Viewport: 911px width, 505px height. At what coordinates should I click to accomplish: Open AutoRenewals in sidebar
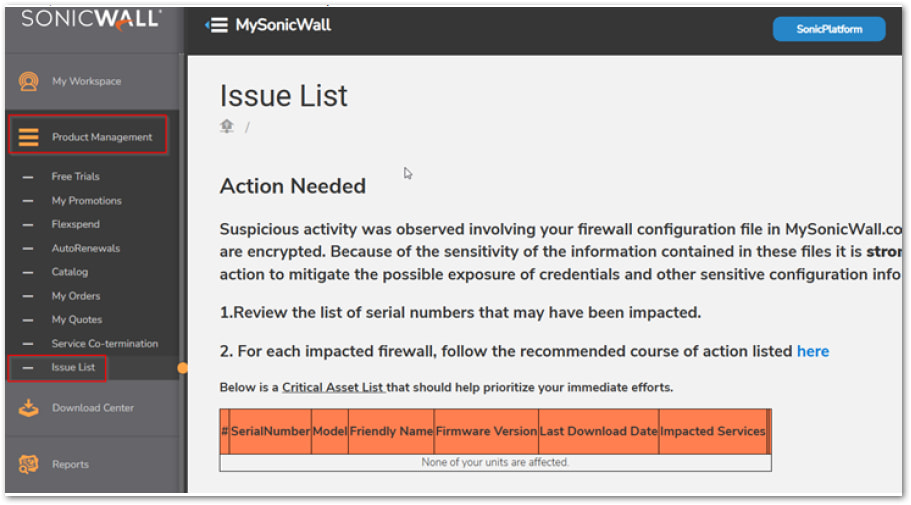tap(85, 248)
